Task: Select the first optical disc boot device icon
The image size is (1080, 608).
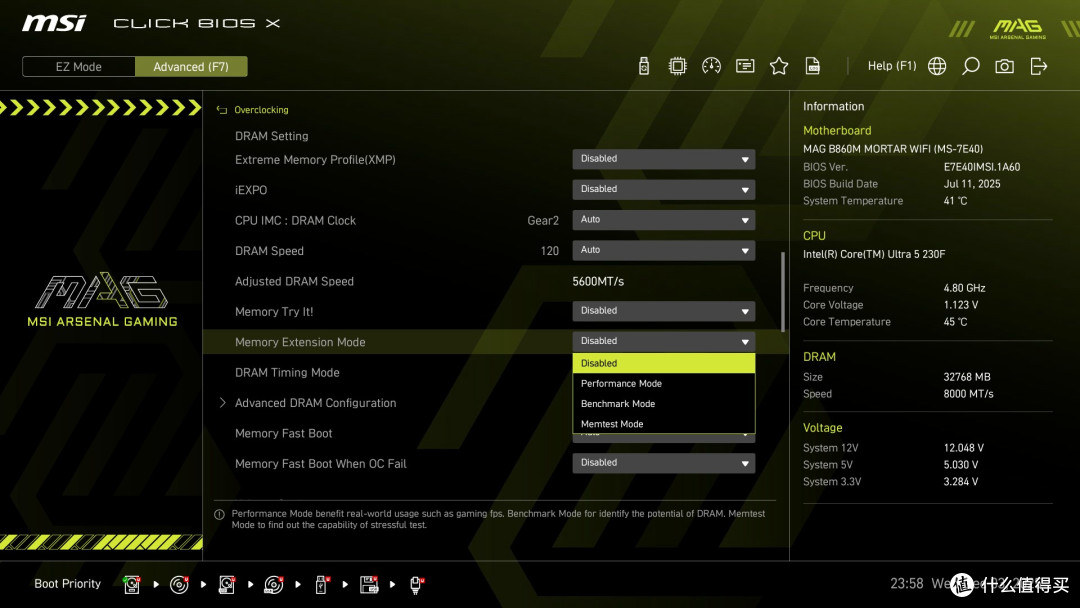Action: [179, 585]
